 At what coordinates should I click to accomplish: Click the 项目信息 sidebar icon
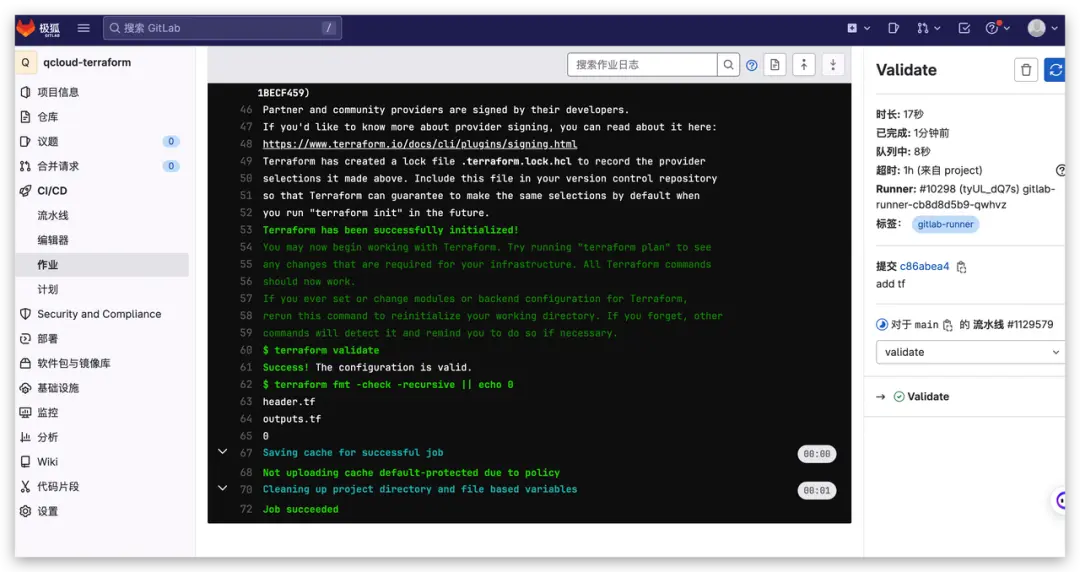click(x=25, y=92)
